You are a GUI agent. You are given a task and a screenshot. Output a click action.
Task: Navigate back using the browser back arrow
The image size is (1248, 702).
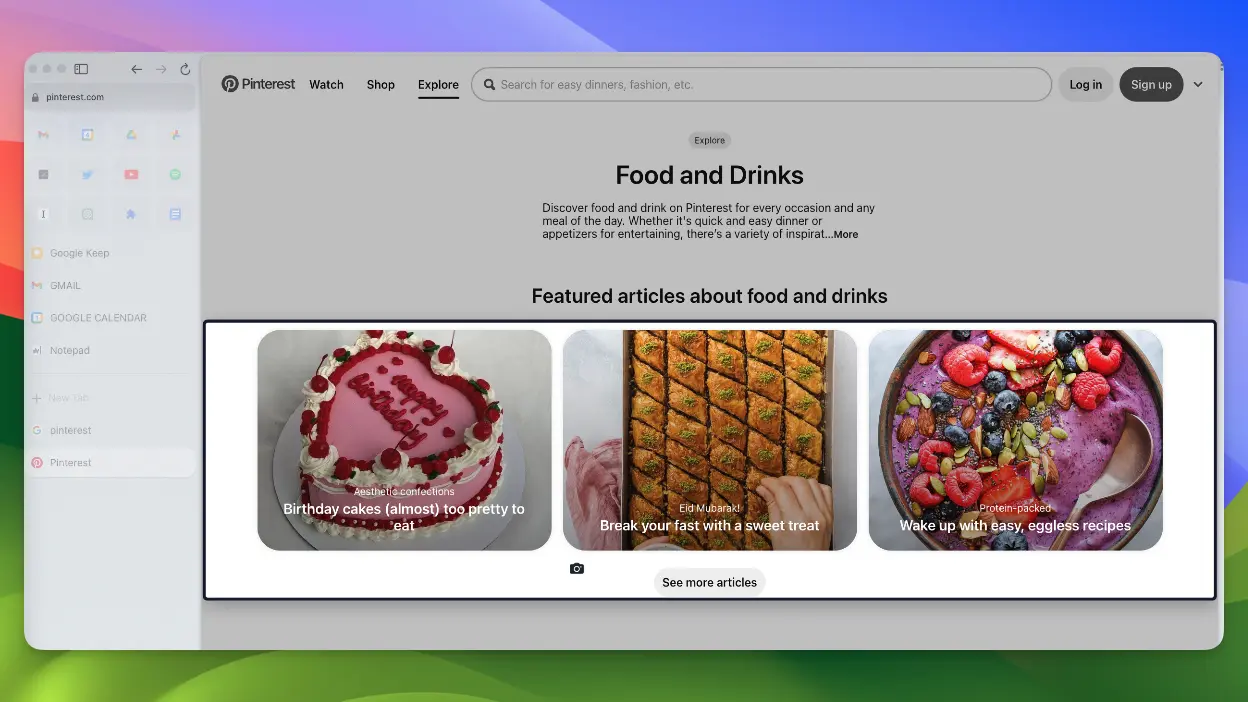pos(136,69)
